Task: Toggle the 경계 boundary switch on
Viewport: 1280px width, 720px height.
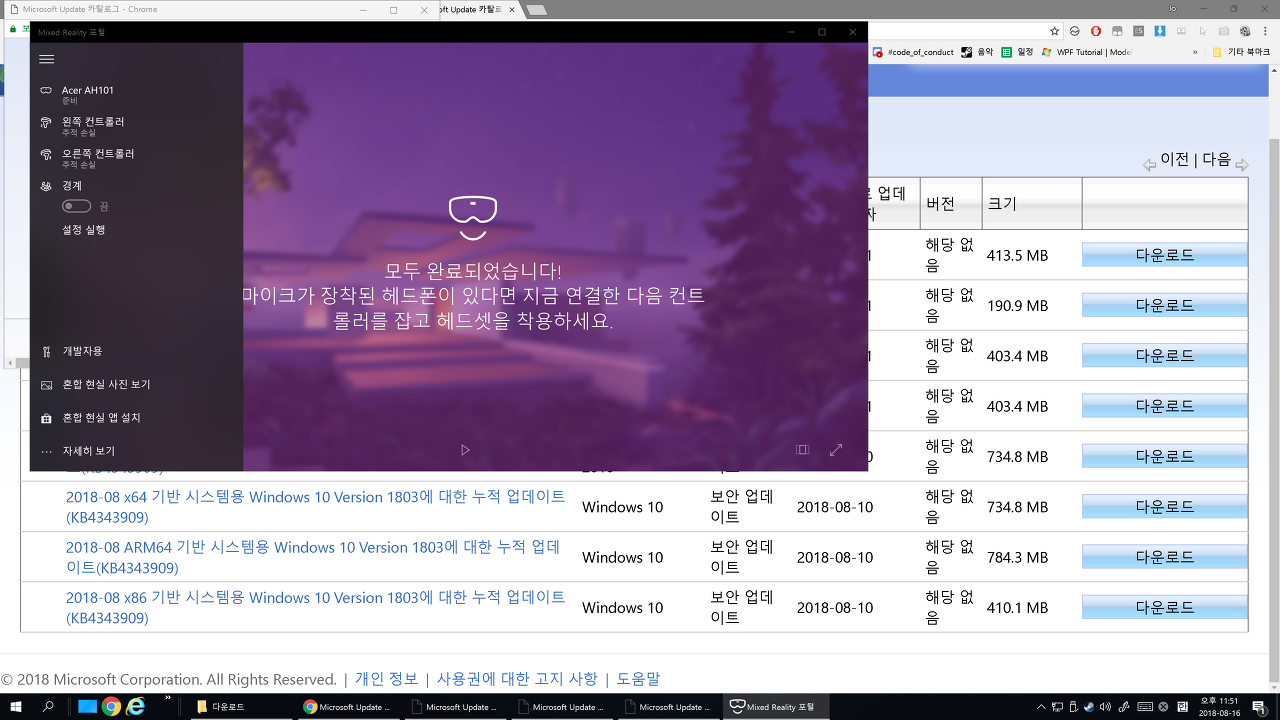Action: [76, 206]
